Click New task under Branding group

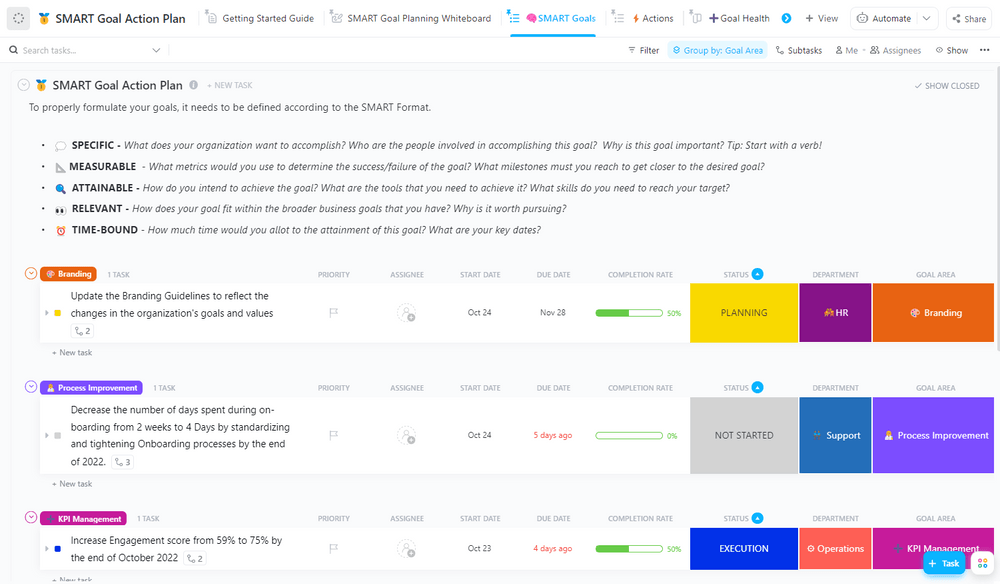73,353
